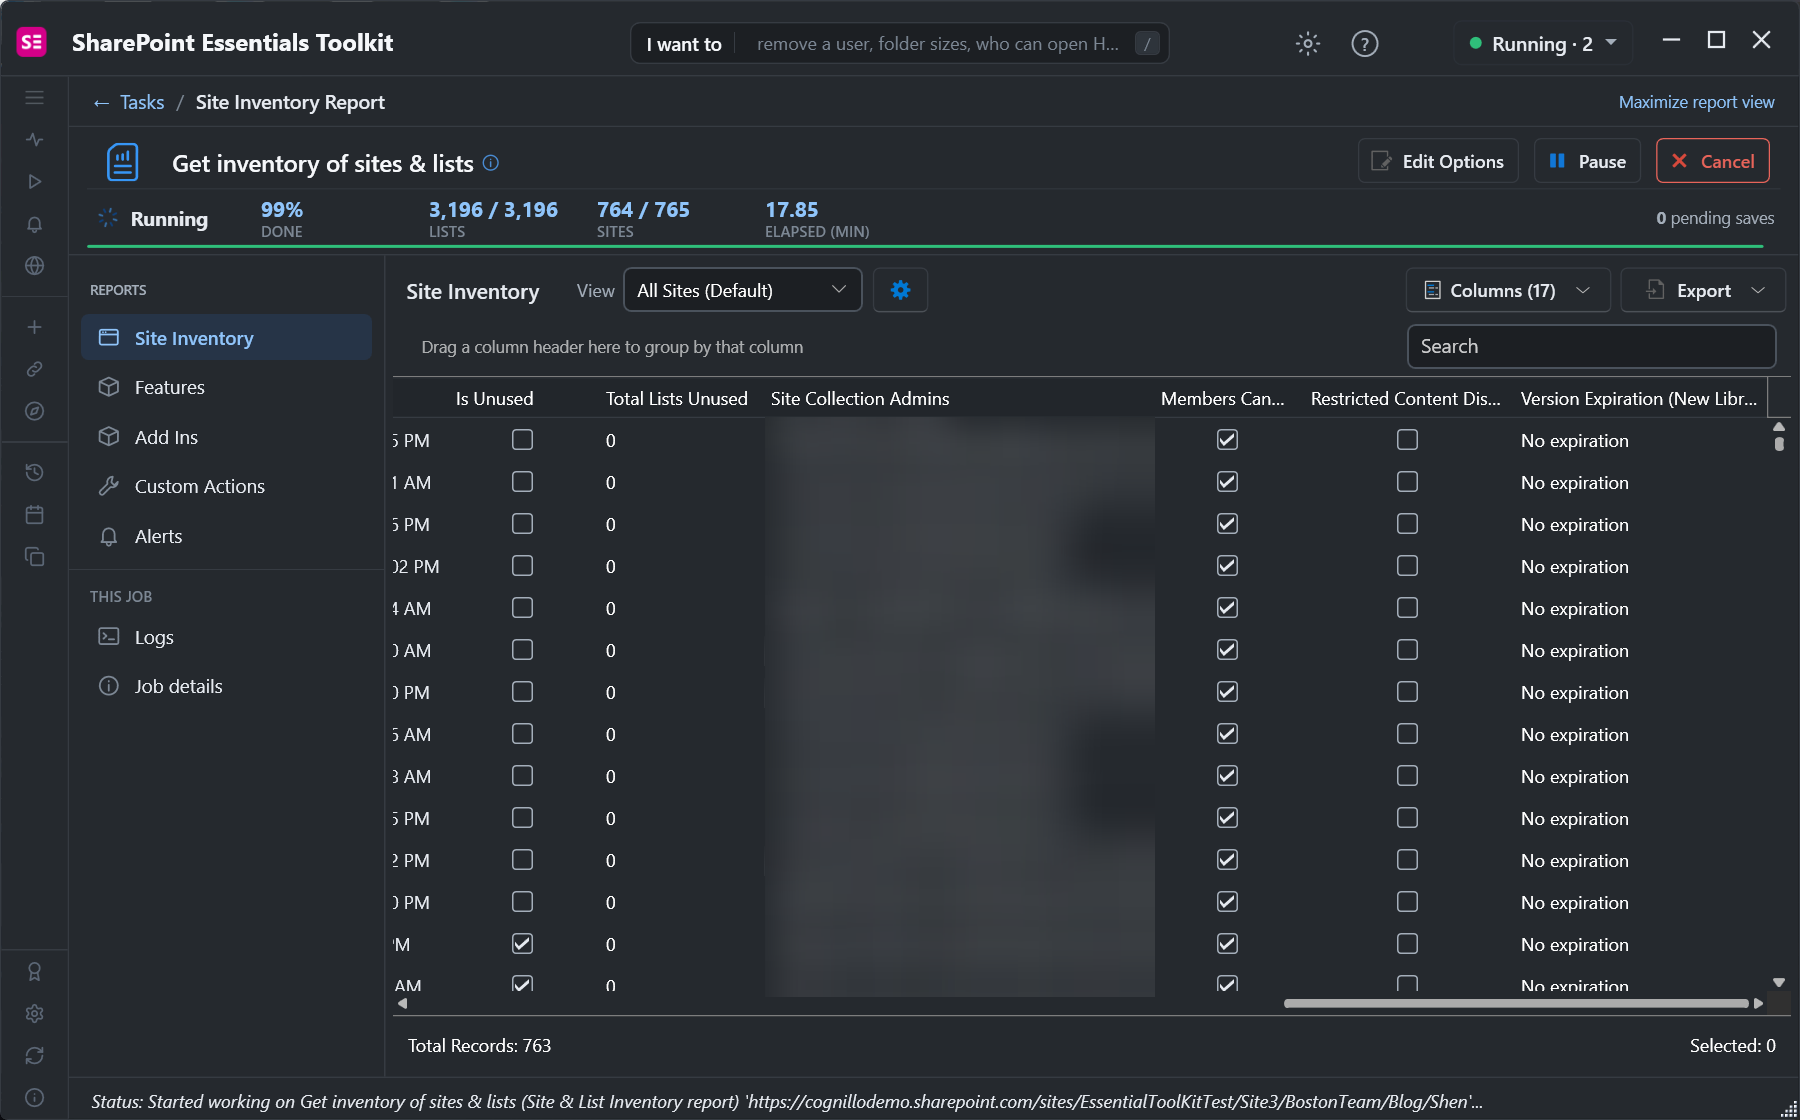Click the horizontal scrollbar of the grid
Screen dimensions: 1800x1120
[x=1516, y=1003]
